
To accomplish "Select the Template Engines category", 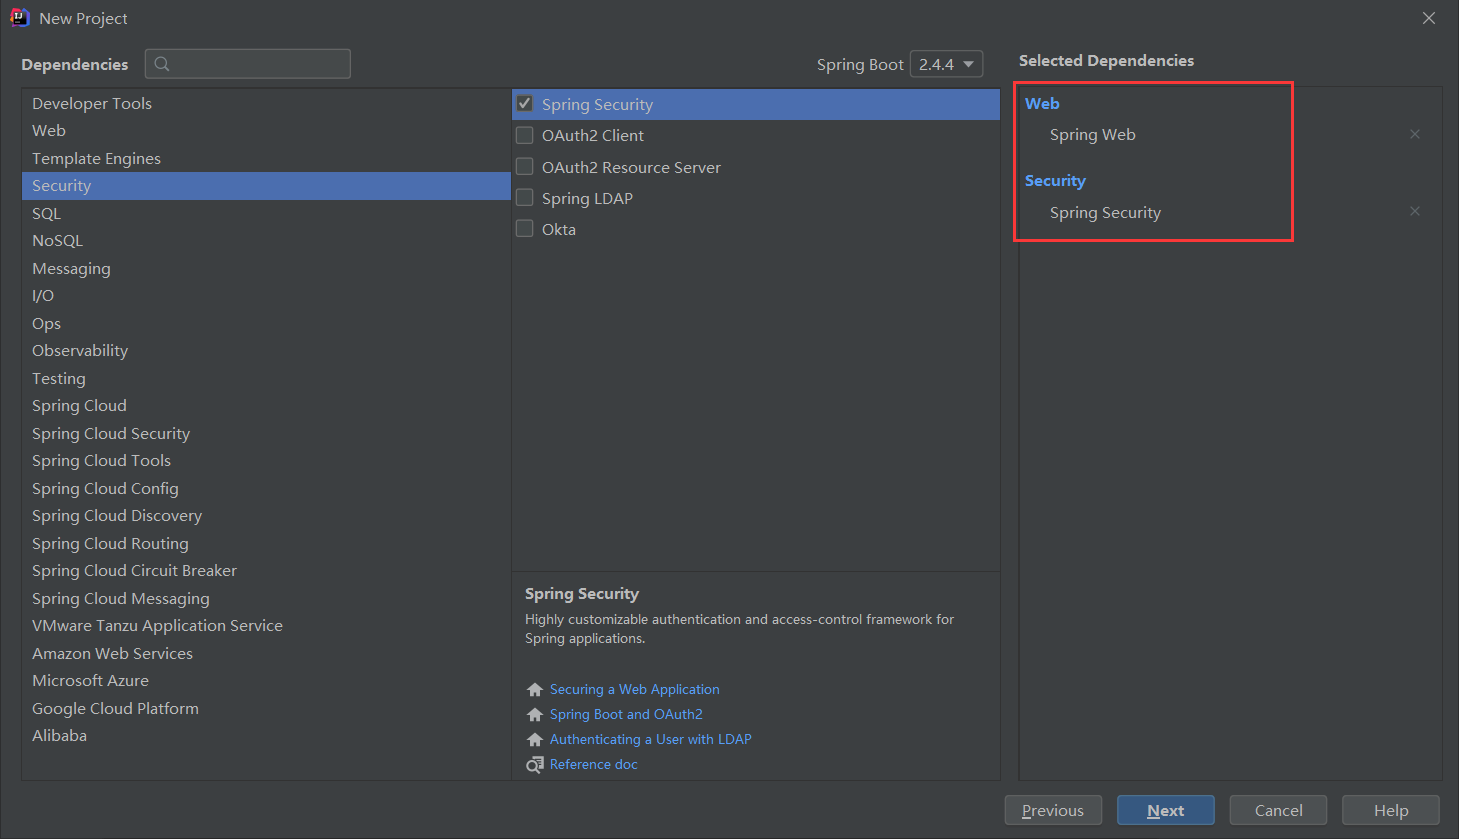I will [96, 158].
